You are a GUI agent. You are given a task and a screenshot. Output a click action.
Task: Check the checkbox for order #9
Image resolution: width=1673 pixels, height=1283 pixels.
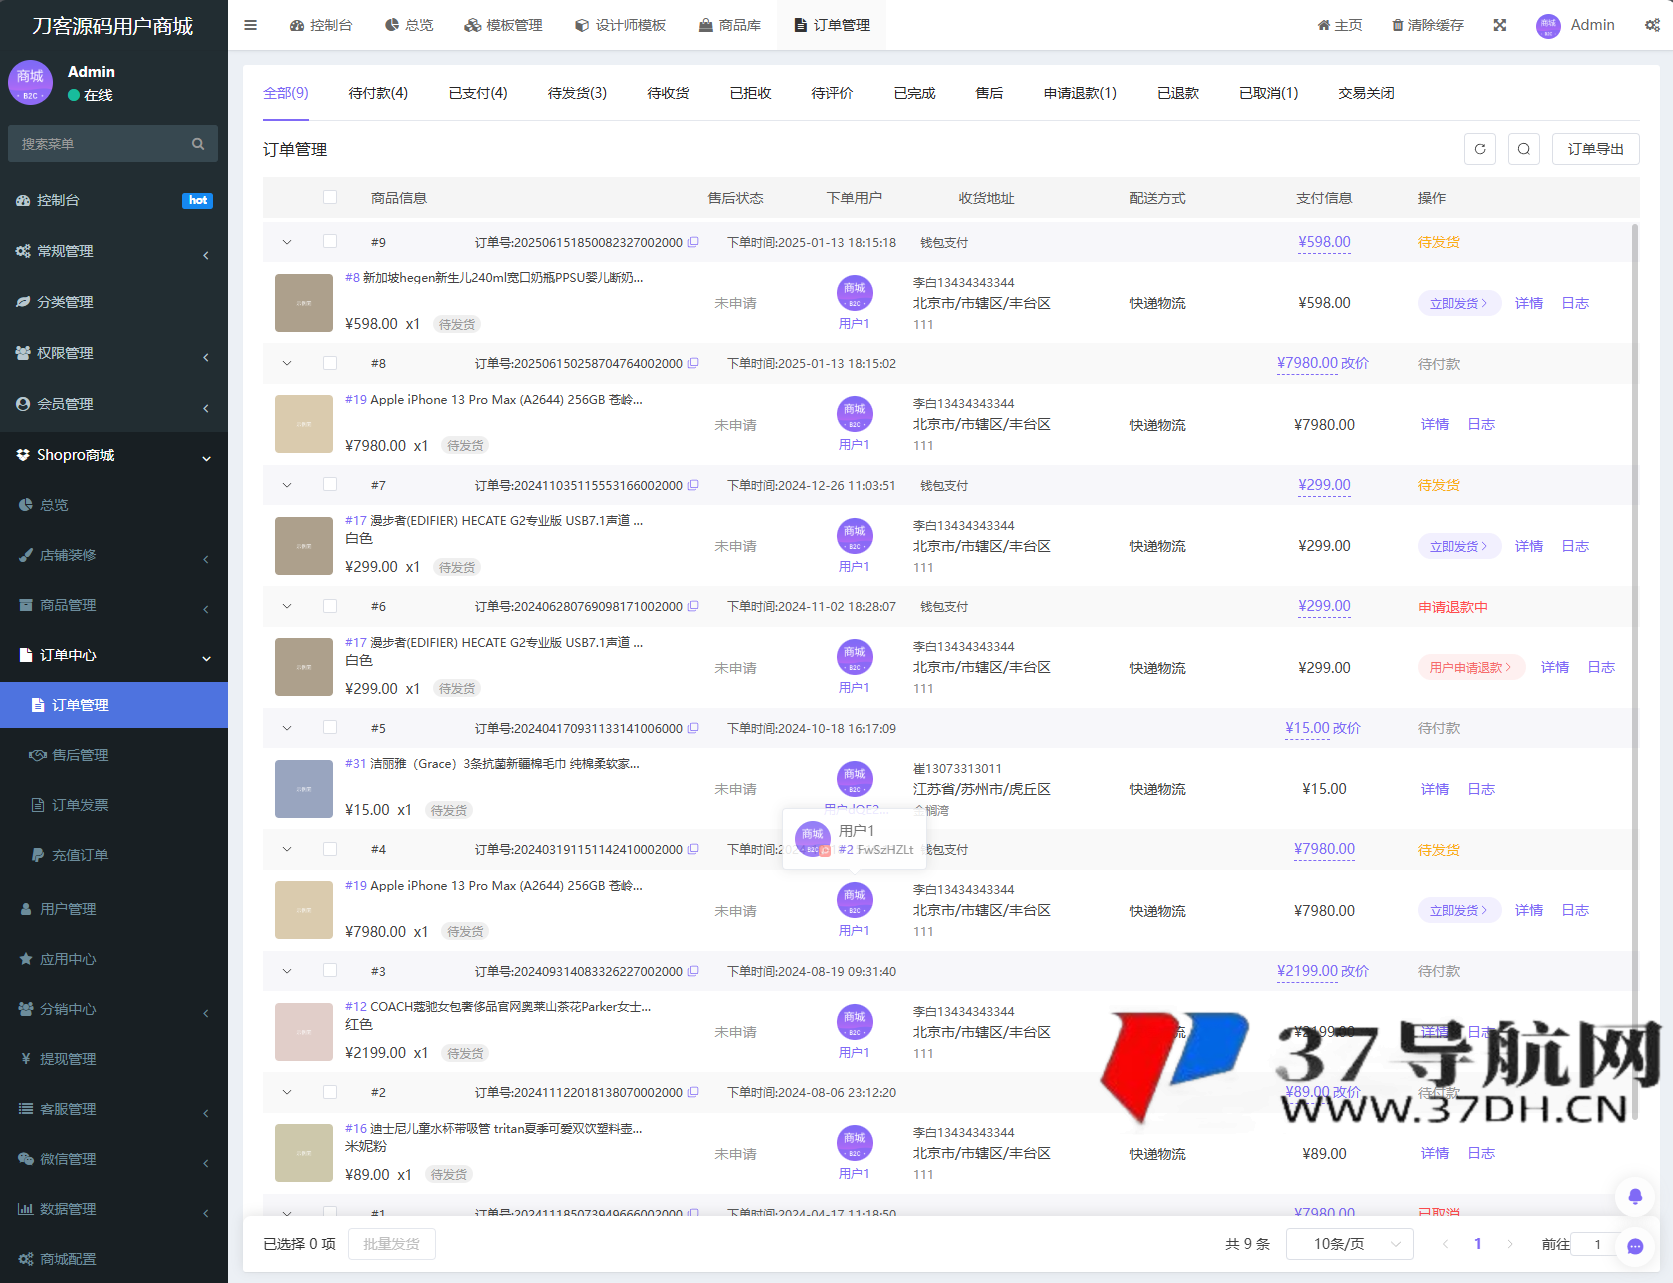(331, 241)
